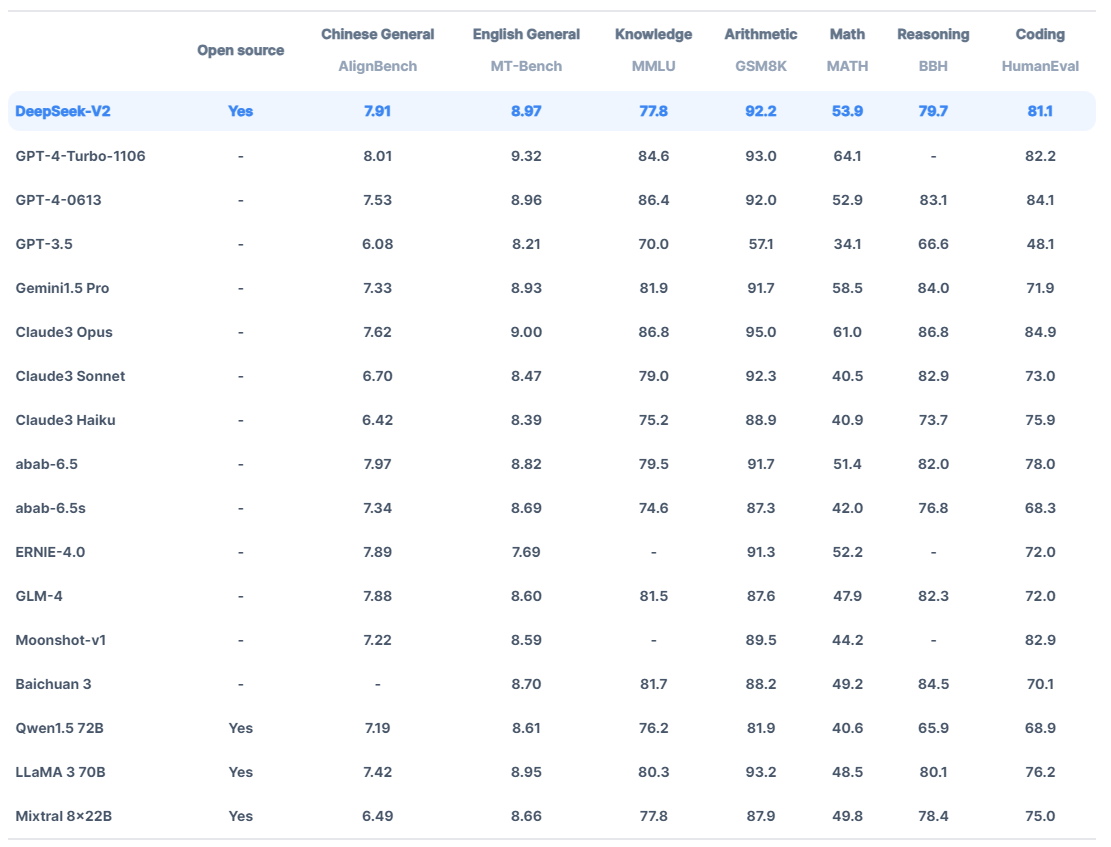The width and height of the screenshot is (1111, 847).
Task: Click Gemini1.5 Pro's MATH score "58.5"
Action: click(847, 288)
